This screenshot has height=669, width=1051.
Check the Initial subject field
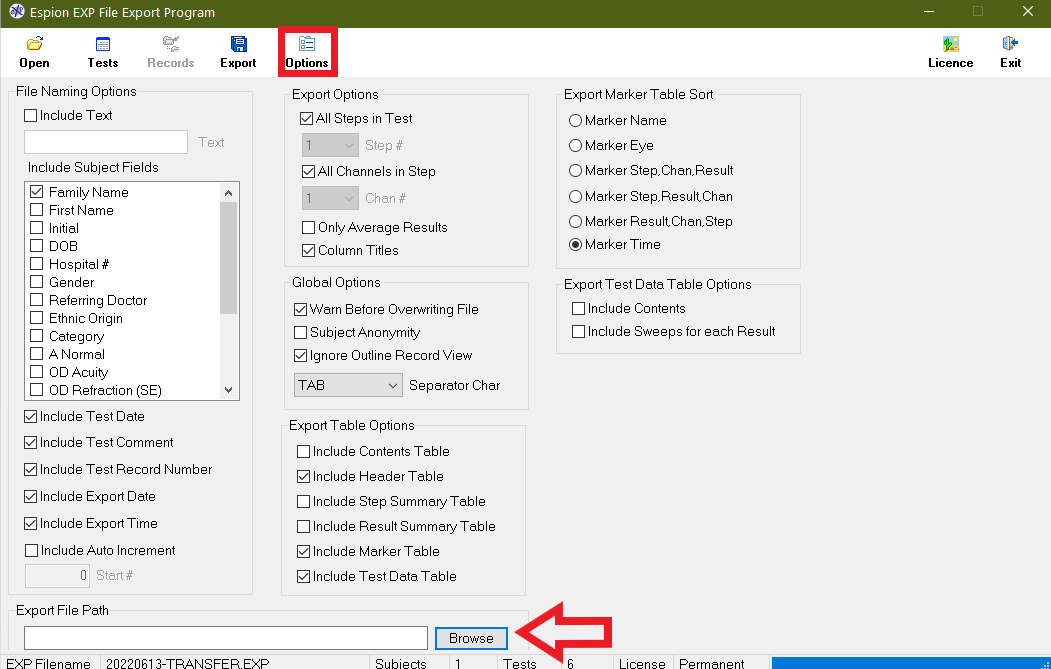[37, 228]
